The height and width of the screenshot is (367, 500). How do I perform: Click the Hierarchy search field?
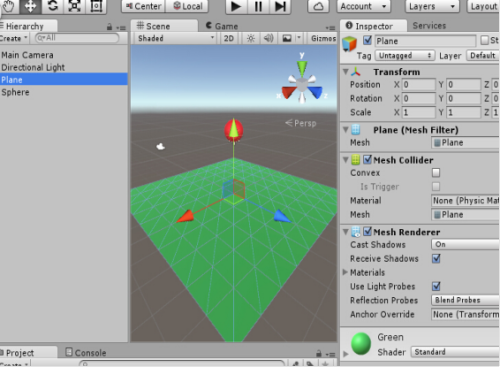tap(77, 38)
